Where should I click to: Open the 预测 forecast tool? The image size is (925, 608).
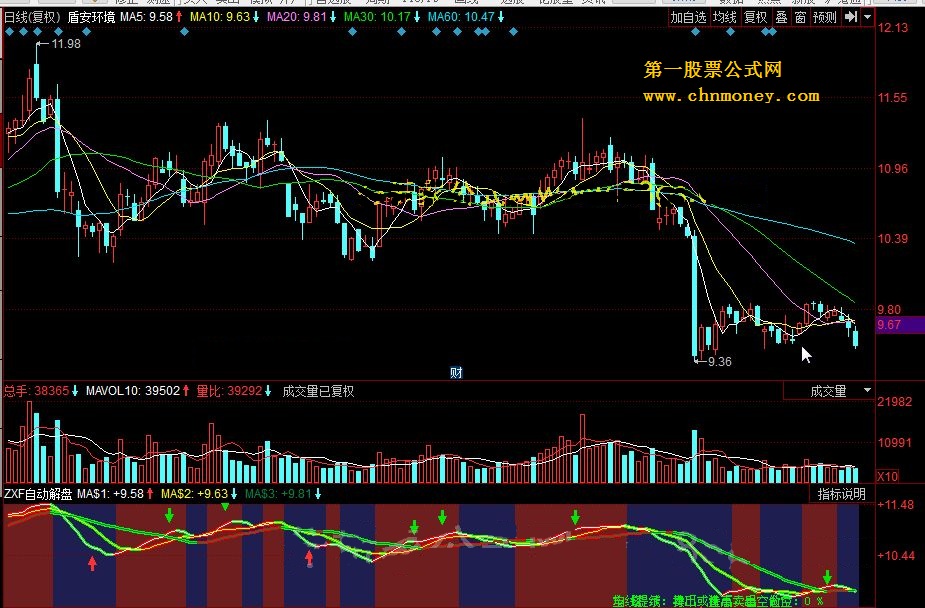(824, 18)
